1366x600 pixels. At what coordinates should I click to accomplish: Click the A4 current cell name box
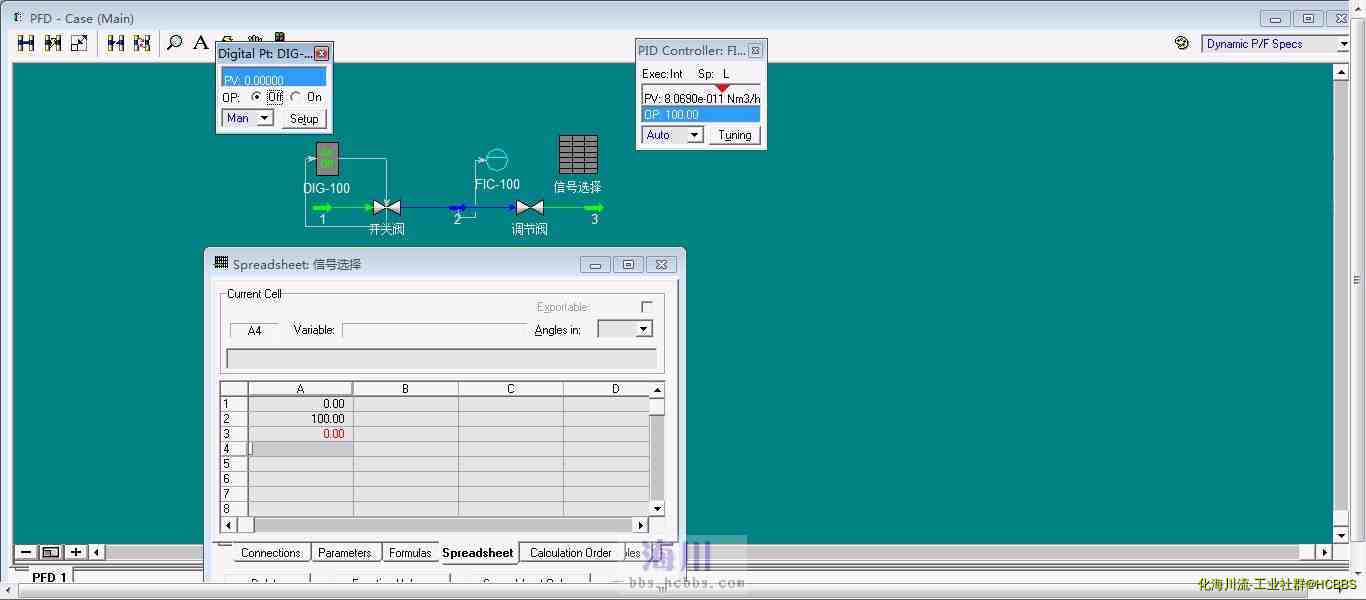pos(255,330)
